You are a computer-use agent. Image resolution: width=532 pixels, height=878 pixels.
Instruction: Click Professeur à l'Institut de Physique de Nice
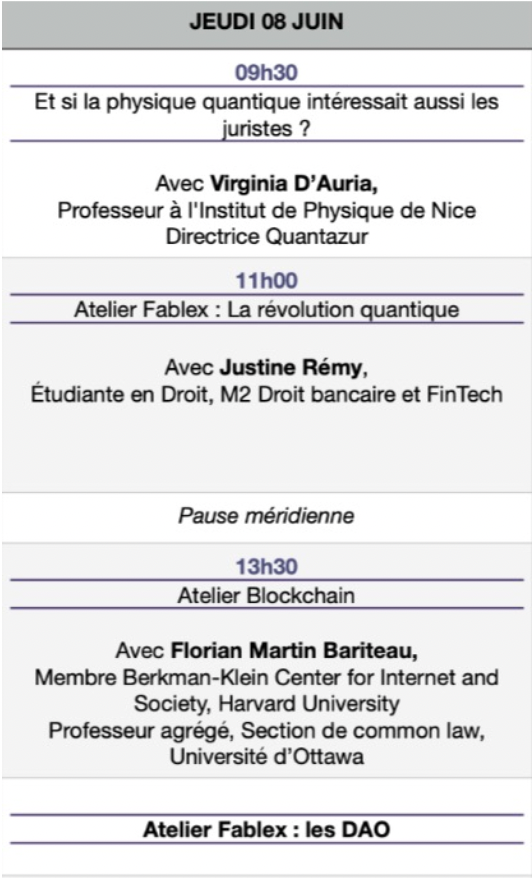pos(267,211)
